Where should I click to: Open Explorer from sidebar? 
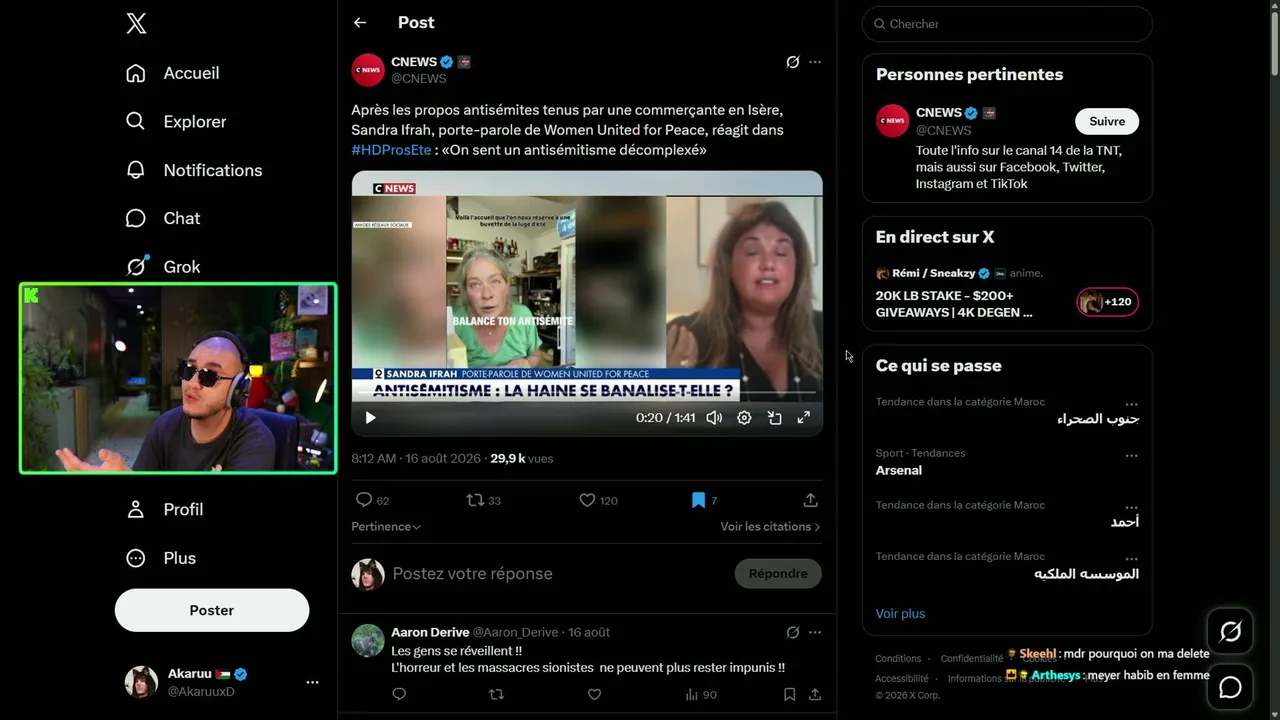click(x=176, y=121)
